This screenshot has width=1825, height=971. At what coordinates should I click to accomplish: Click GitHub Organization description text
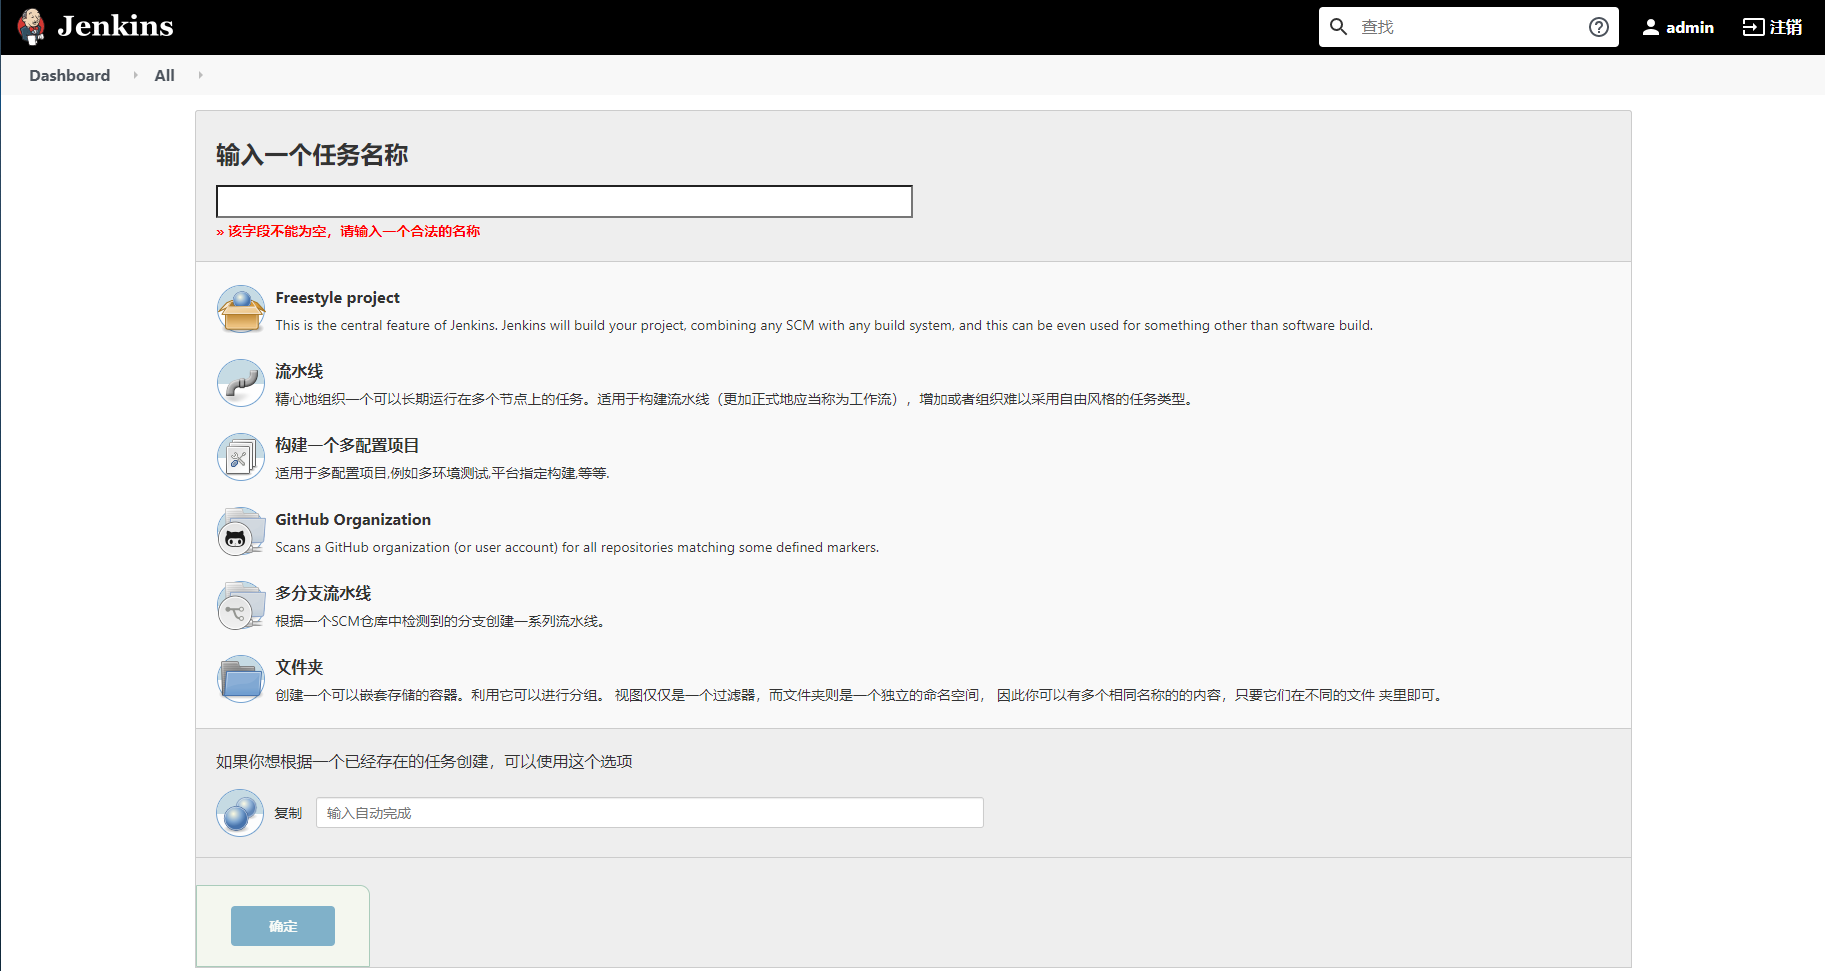[x=577, y=547]
